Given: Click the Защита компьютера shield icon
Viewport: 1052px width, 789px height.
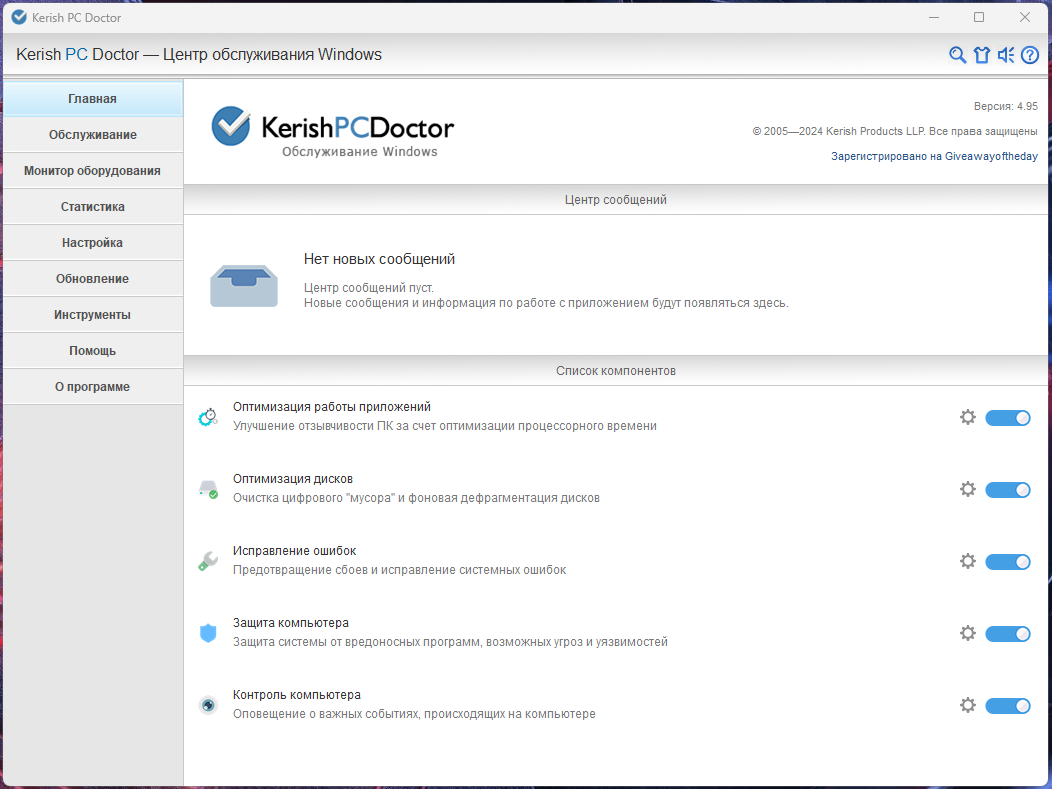Looking at the screenshot, I should point(208,633).
